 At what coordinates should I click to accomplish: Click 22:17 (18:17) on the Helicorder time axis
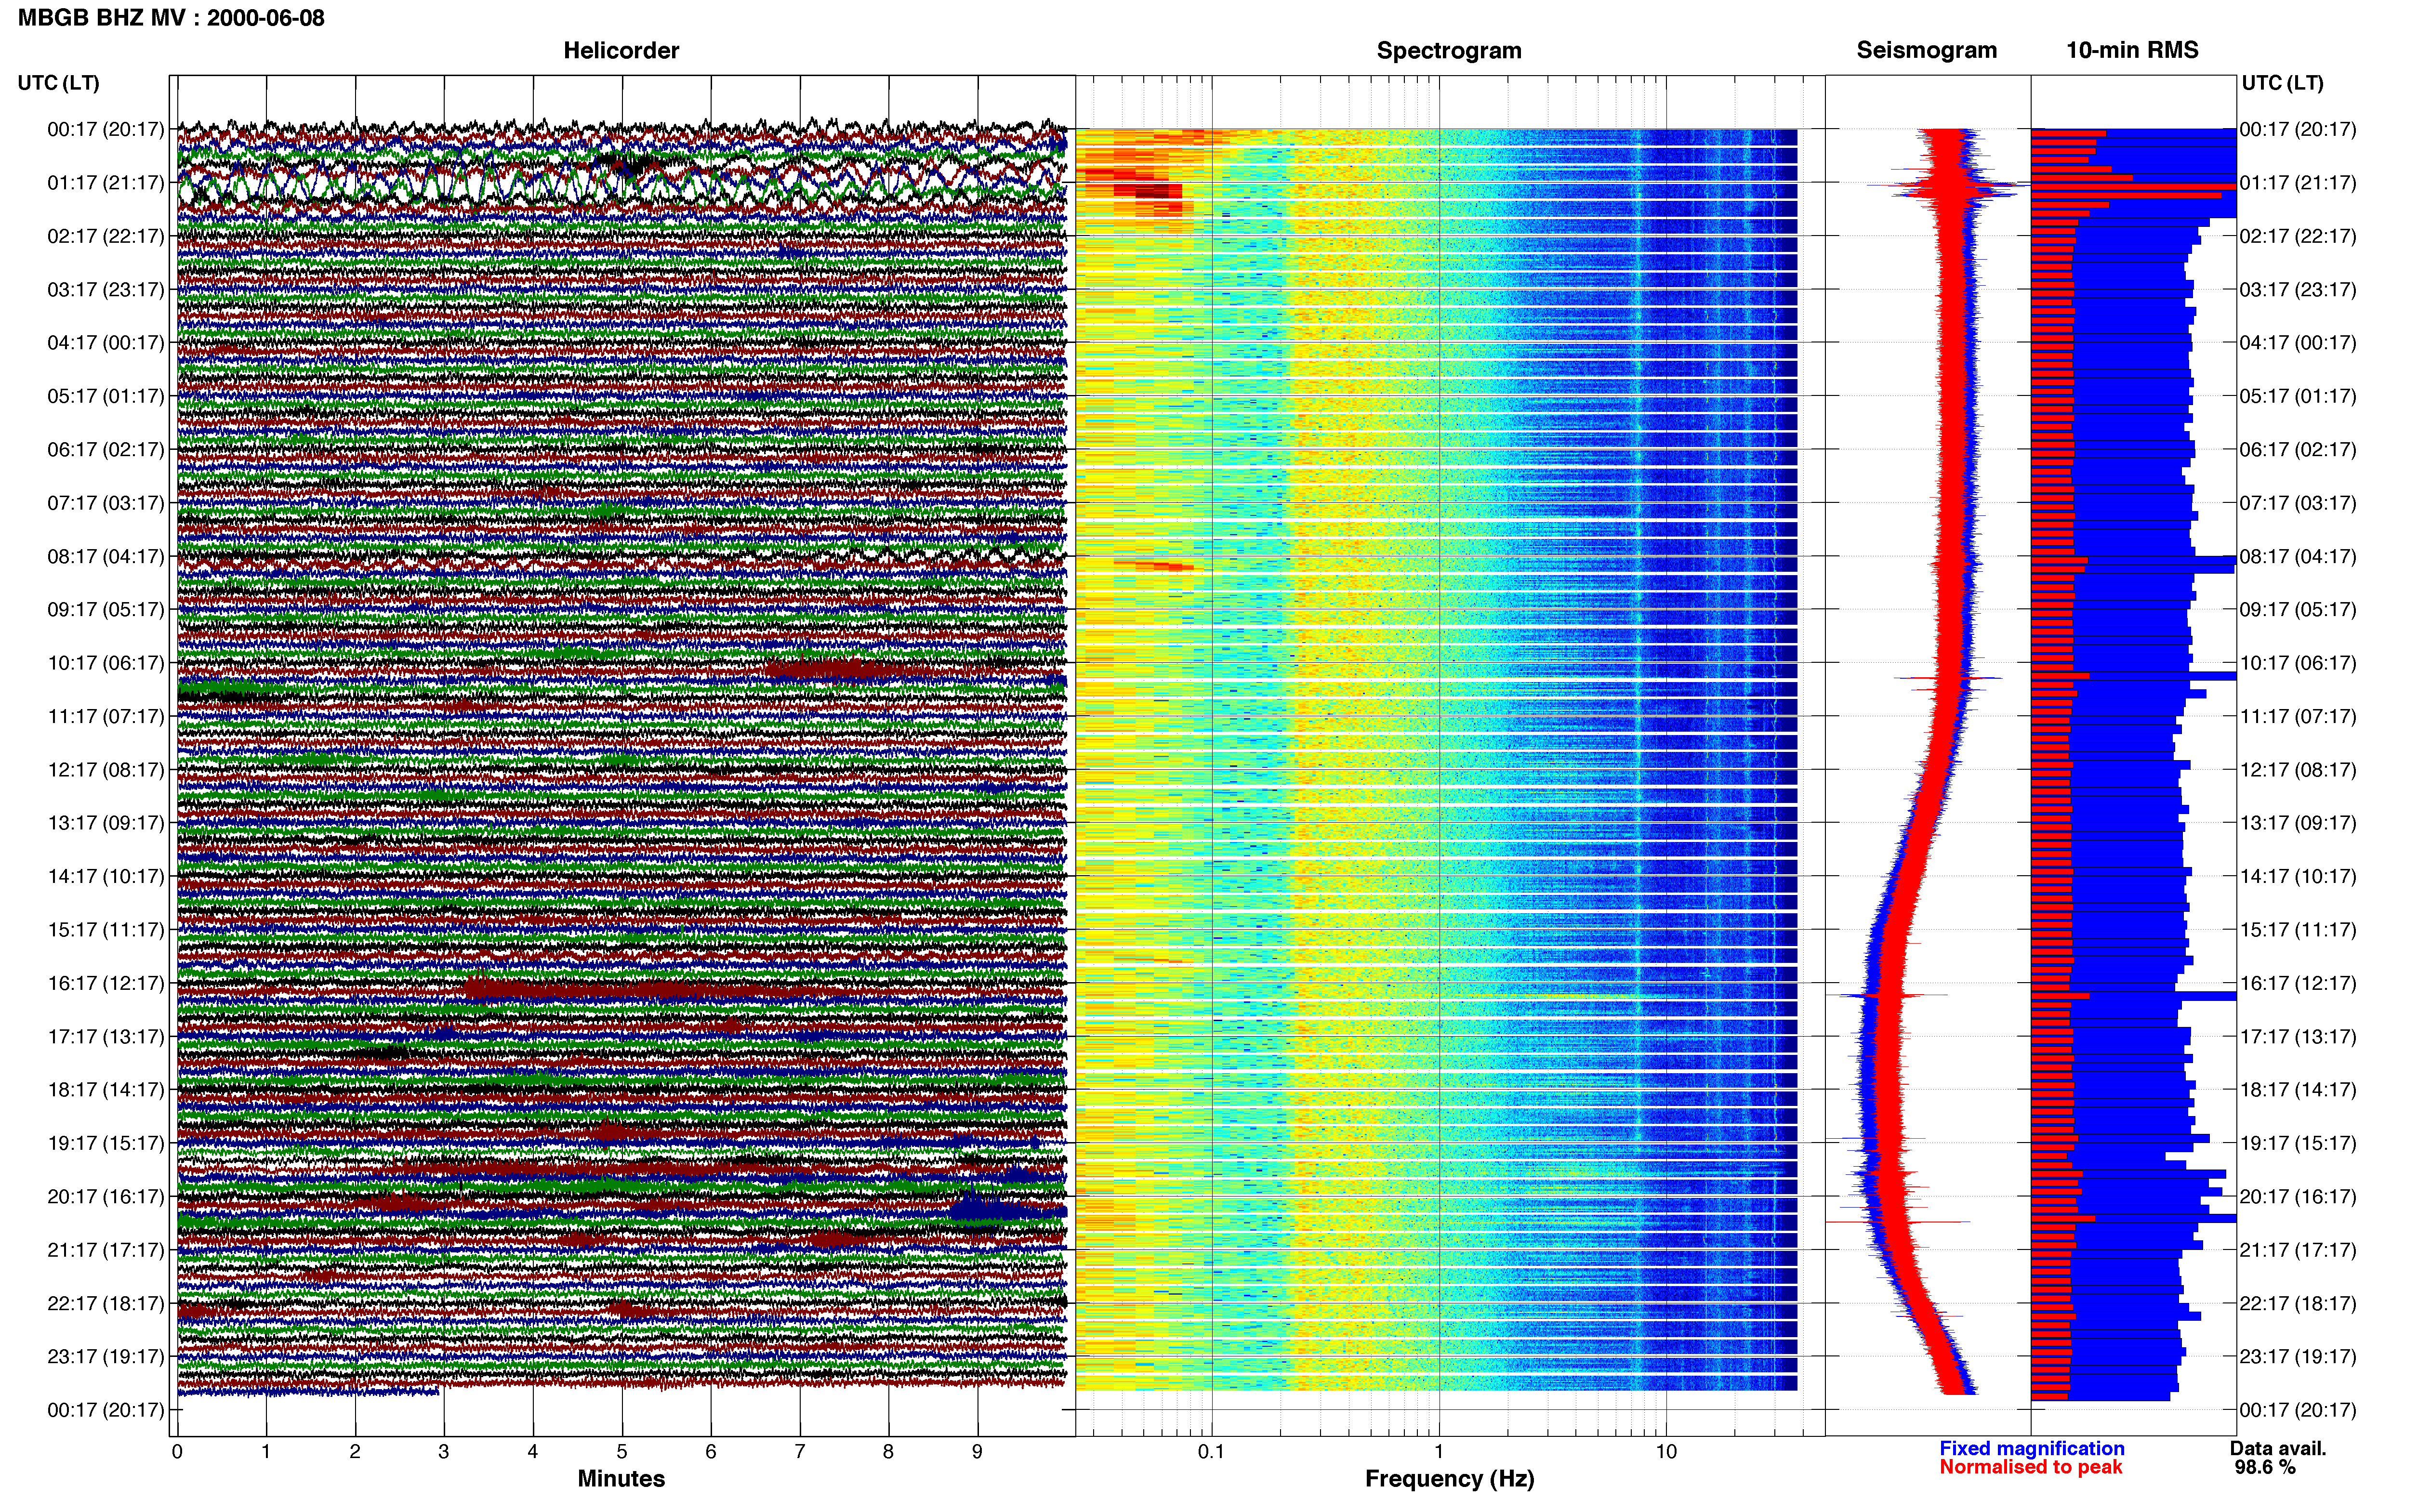click(106, 1303)
